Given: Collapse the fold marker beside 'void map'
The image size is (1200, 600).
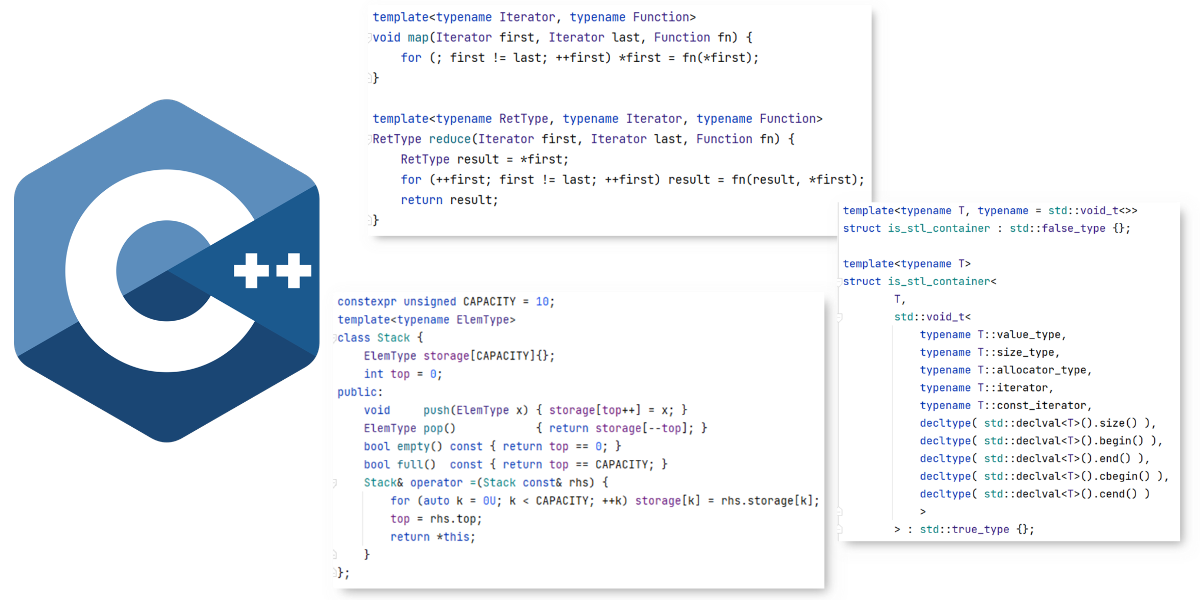Looking at the screenshot, I should pos(368,37).
